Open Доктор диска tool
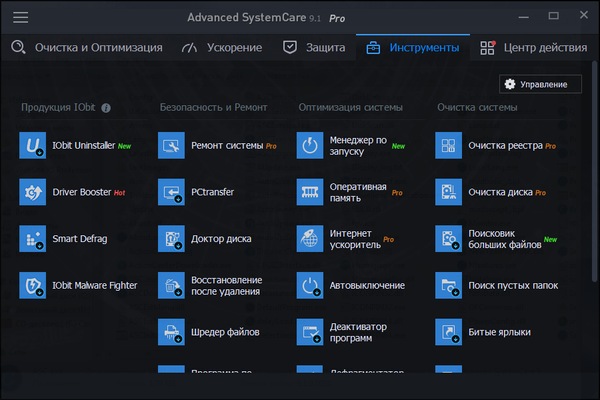 point(172,239)
